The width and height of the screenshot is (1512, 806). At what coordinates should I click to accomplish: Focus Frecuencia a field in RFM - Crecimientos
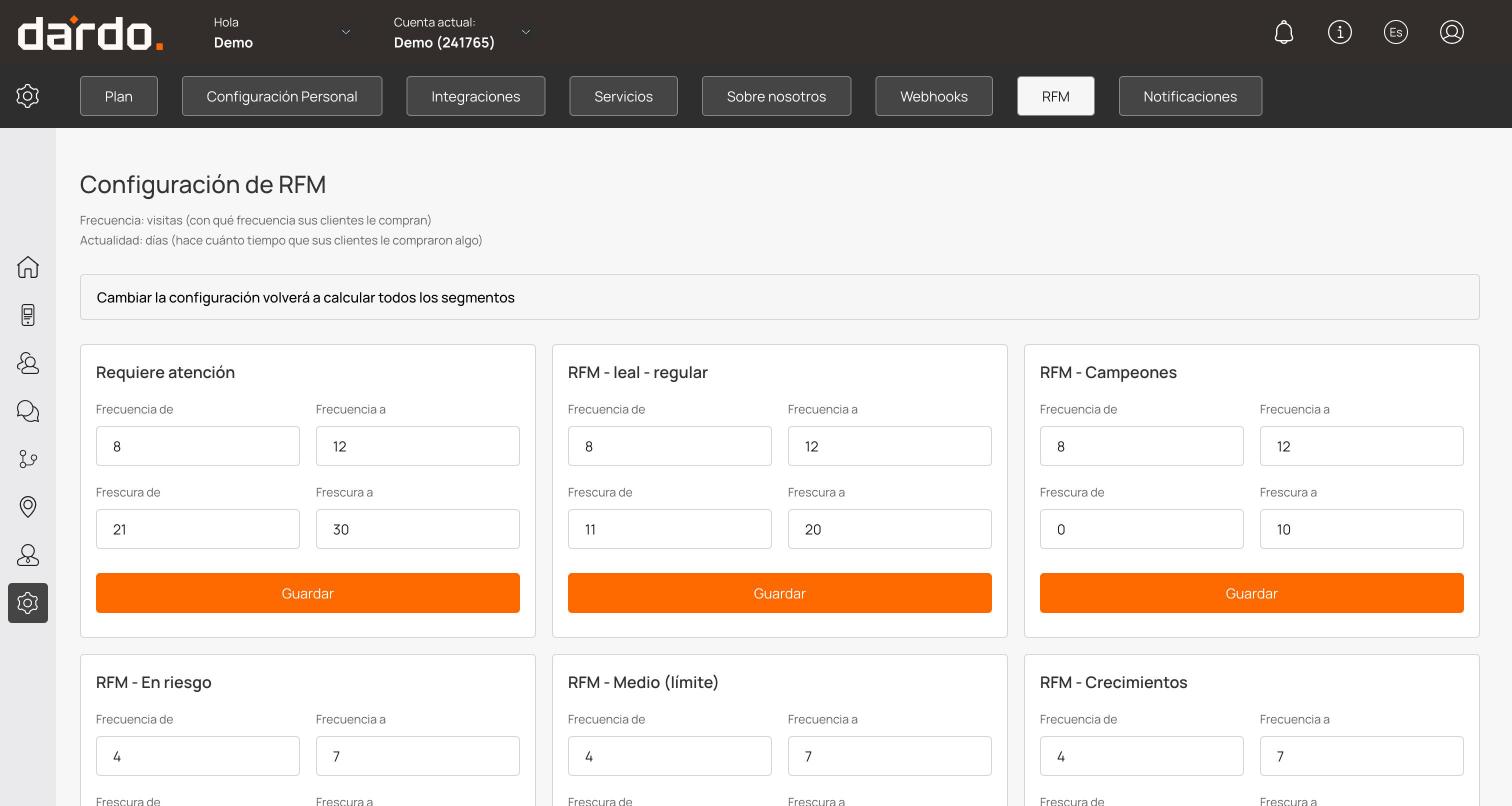(1362, 756)
